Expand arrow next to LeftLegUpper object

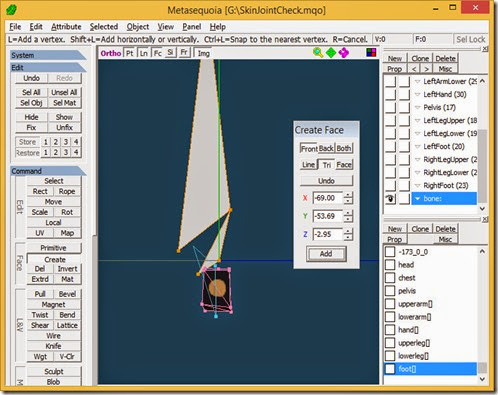[417, 120]
